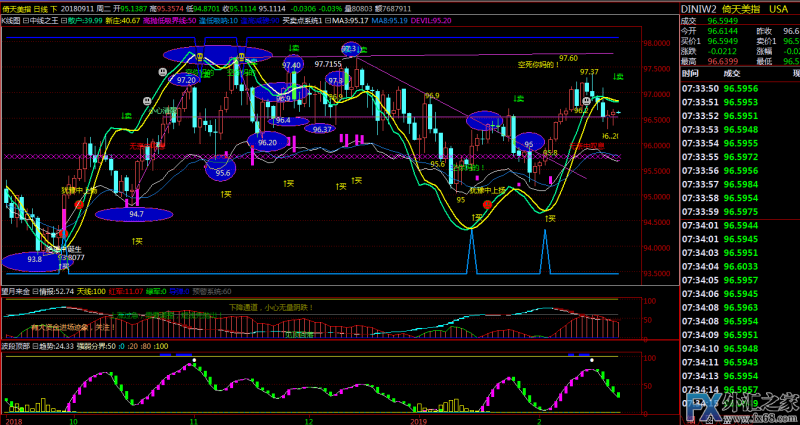This screenshot has height=425, width=800.
Task: Click the 中线之王 indicator name label
Action: pyautogui.click(x=44, y=21)
